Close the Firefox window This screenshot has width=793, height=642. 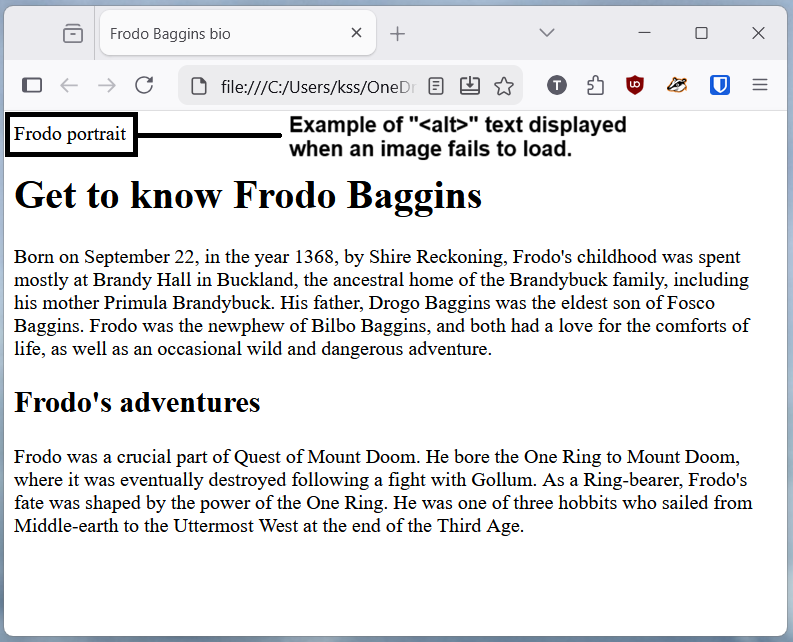pos(758,33)
